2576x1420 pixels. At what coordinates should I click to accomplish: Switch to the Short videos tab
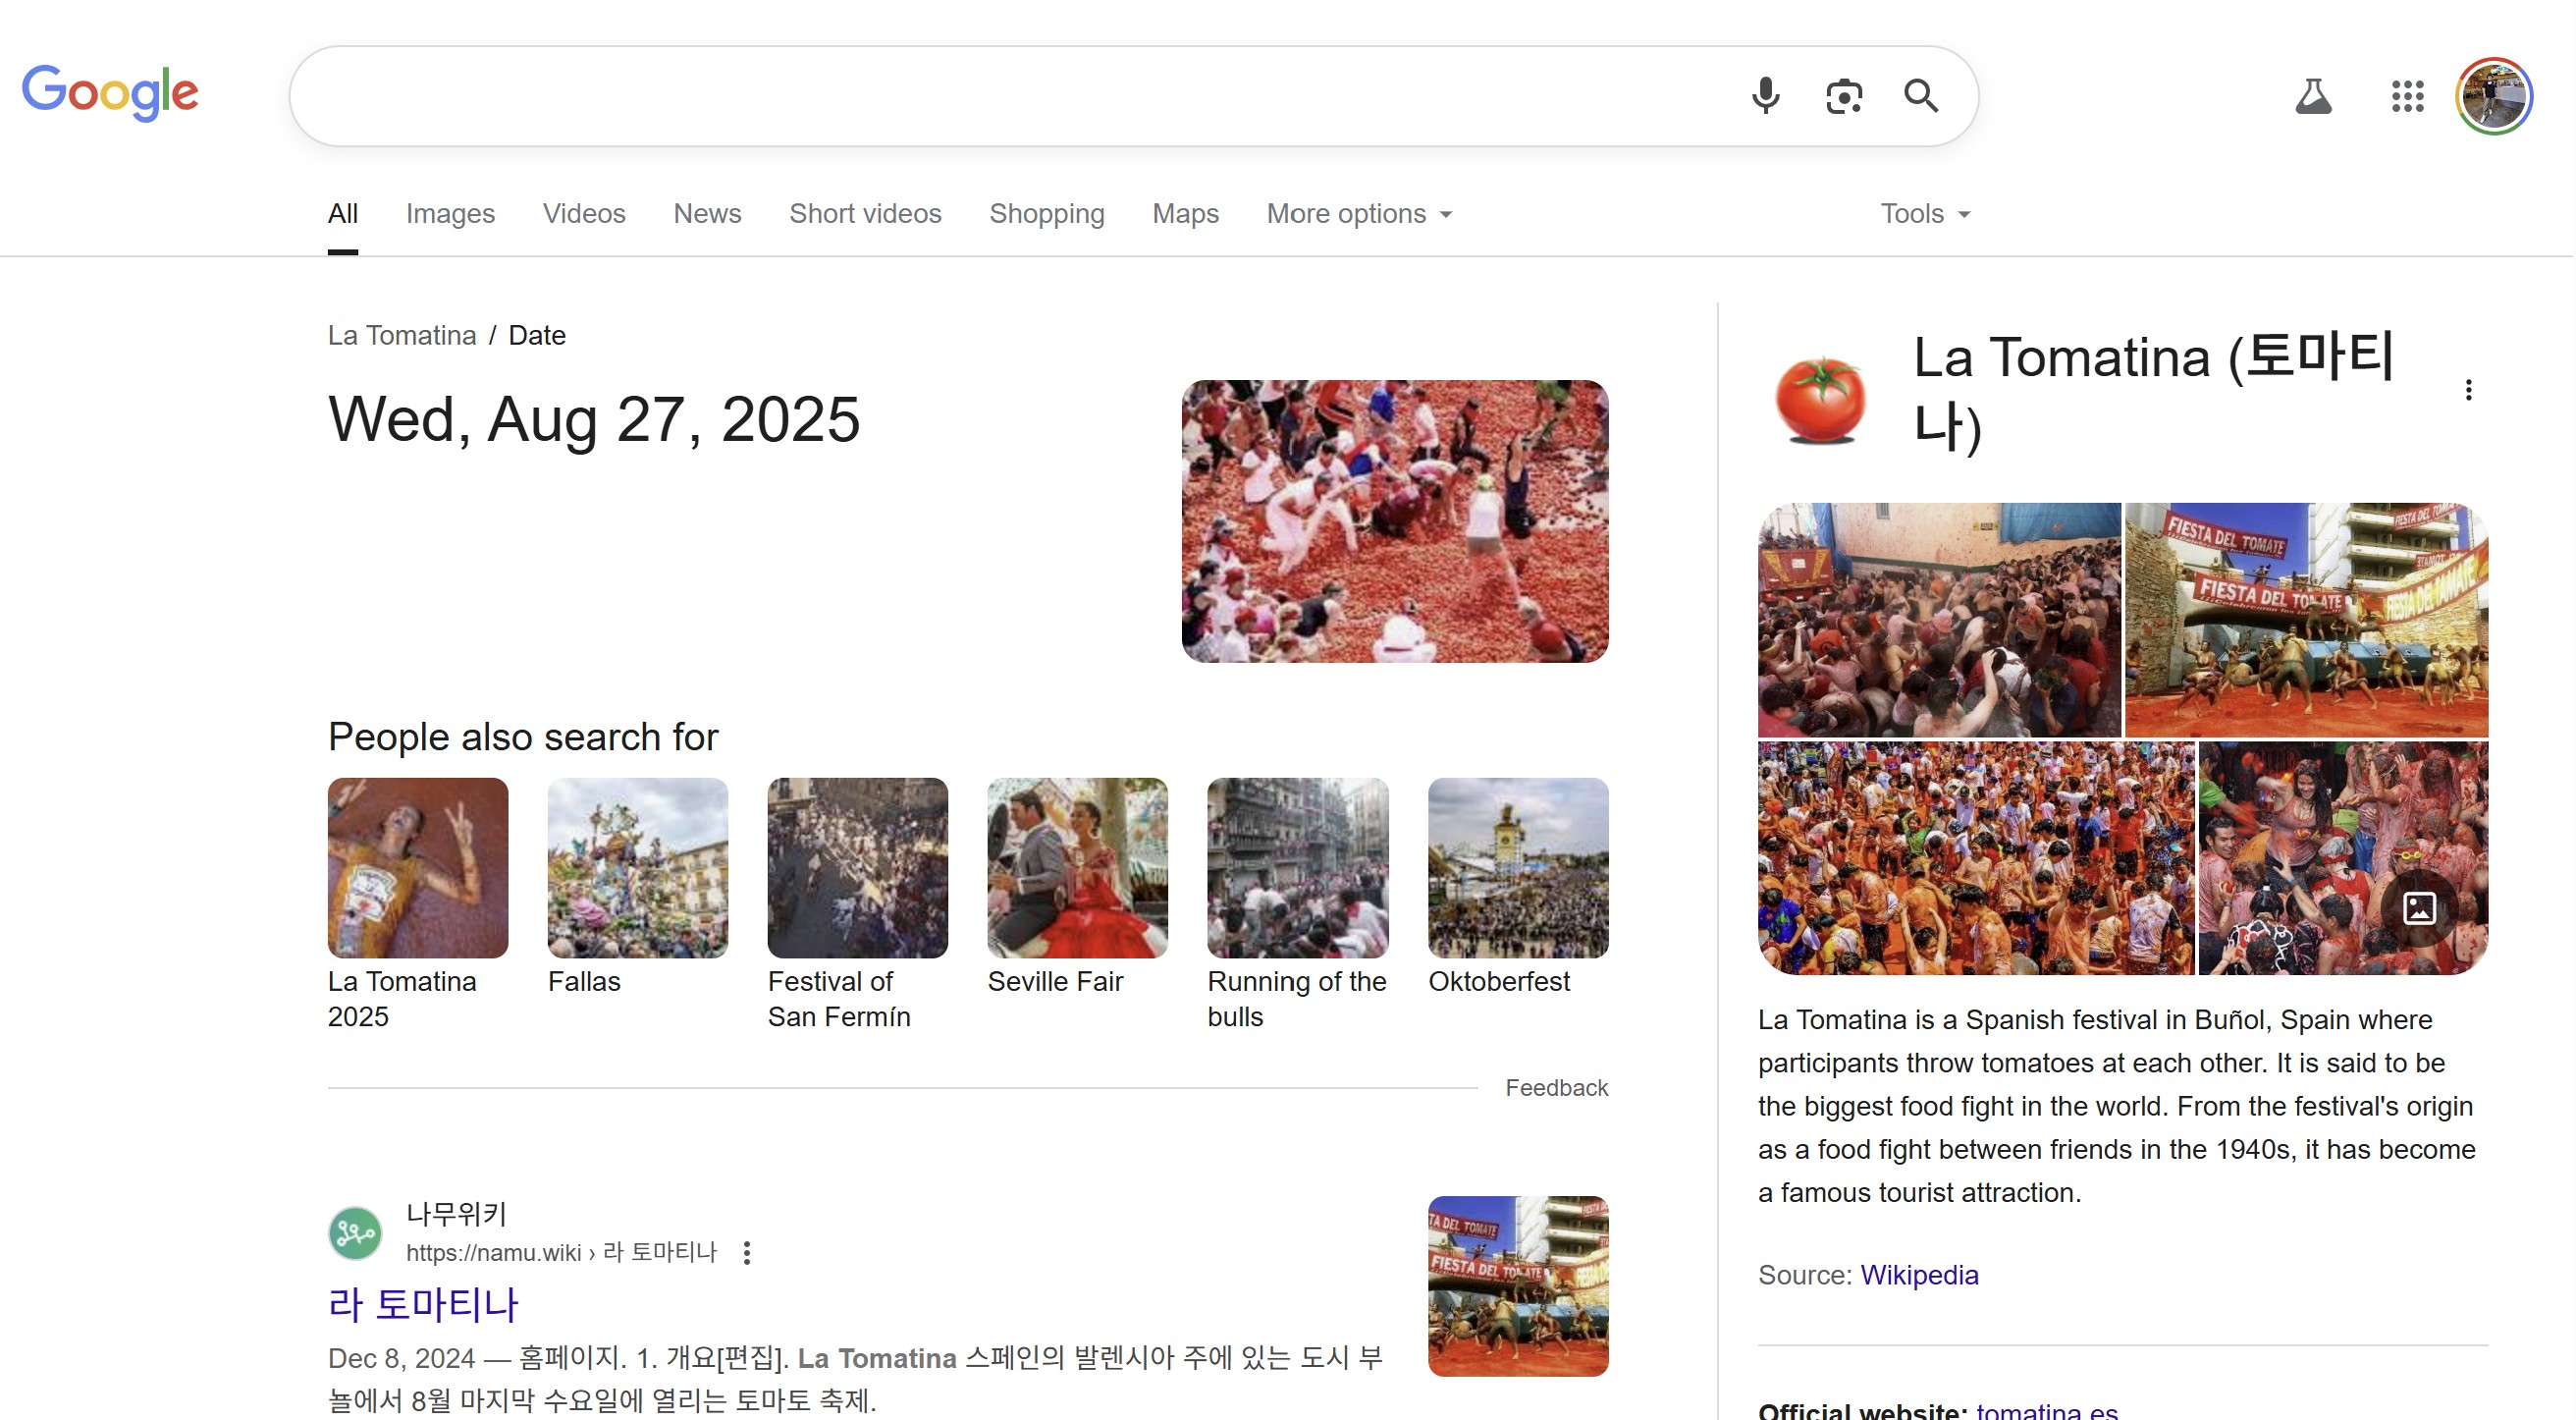(866, 214)
